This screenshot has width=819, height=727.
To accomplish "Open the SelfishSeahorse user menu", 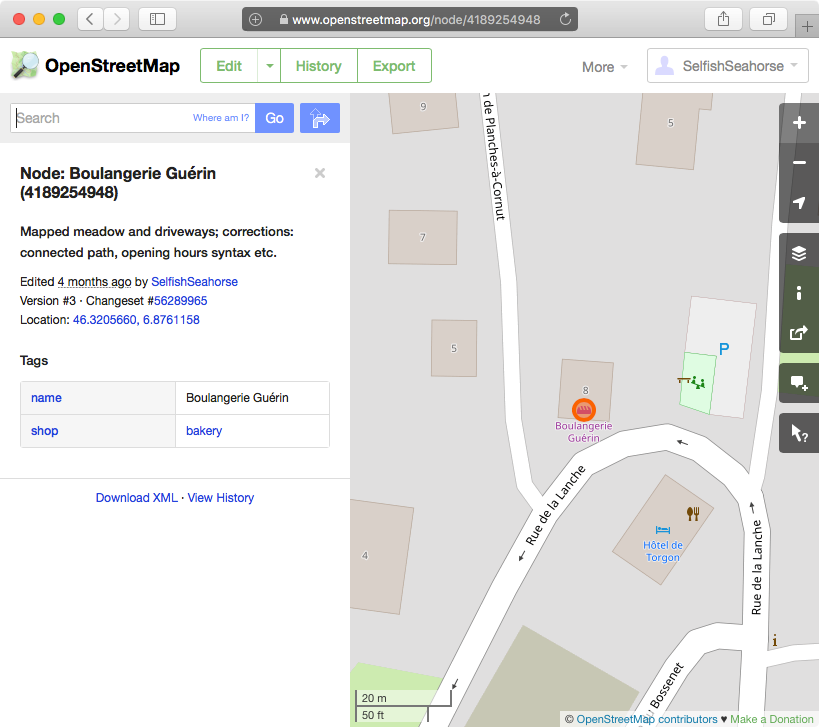I will click(728, 66).
